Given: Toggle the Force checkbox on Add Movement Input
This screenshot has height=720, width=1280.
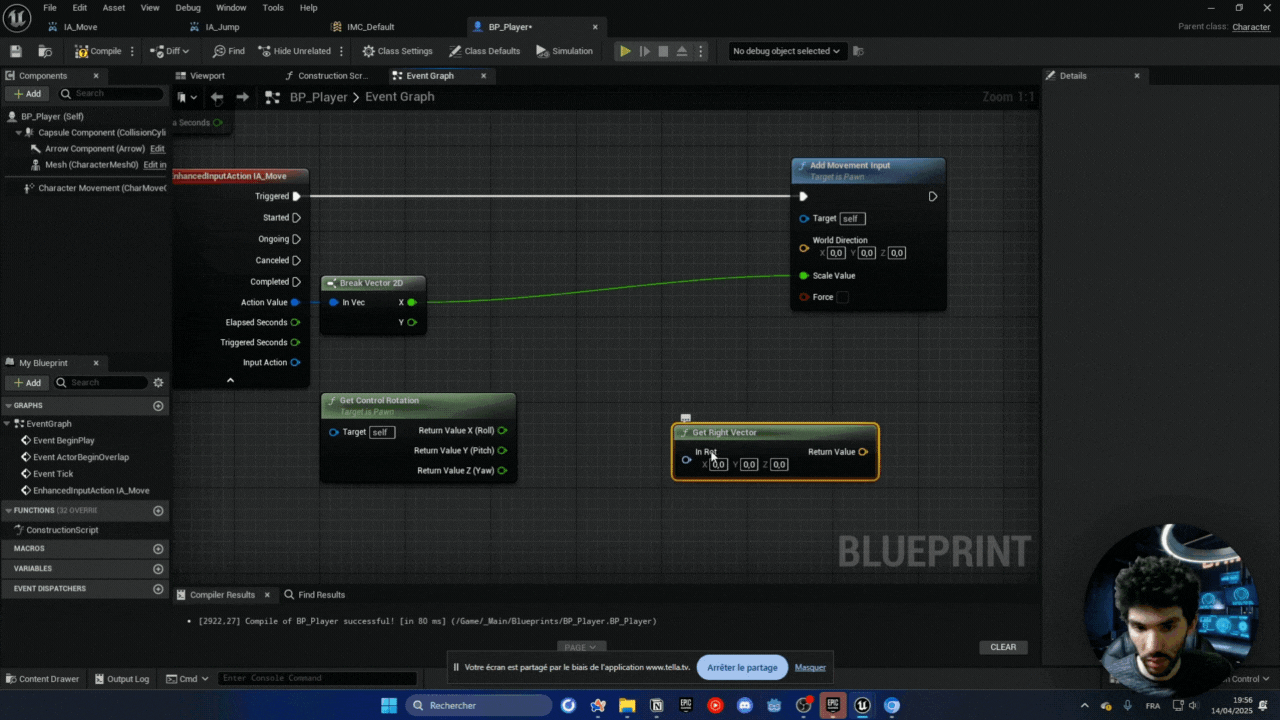Looking at the screenshot, I should click(842, 297).
